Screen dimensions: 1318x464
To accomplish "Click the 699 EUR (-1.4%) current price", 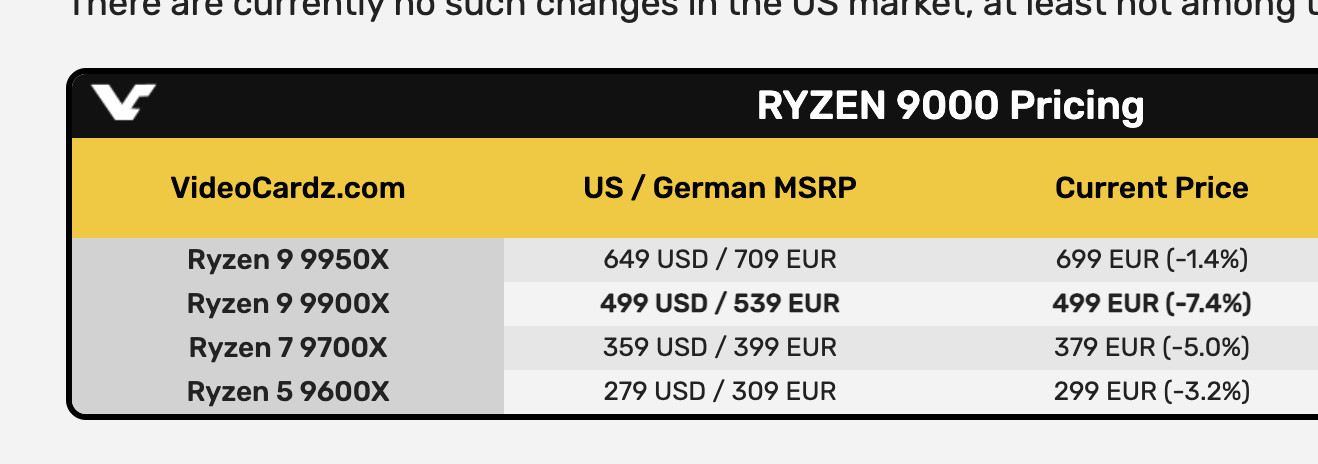I will click(x=1152, y=260).
